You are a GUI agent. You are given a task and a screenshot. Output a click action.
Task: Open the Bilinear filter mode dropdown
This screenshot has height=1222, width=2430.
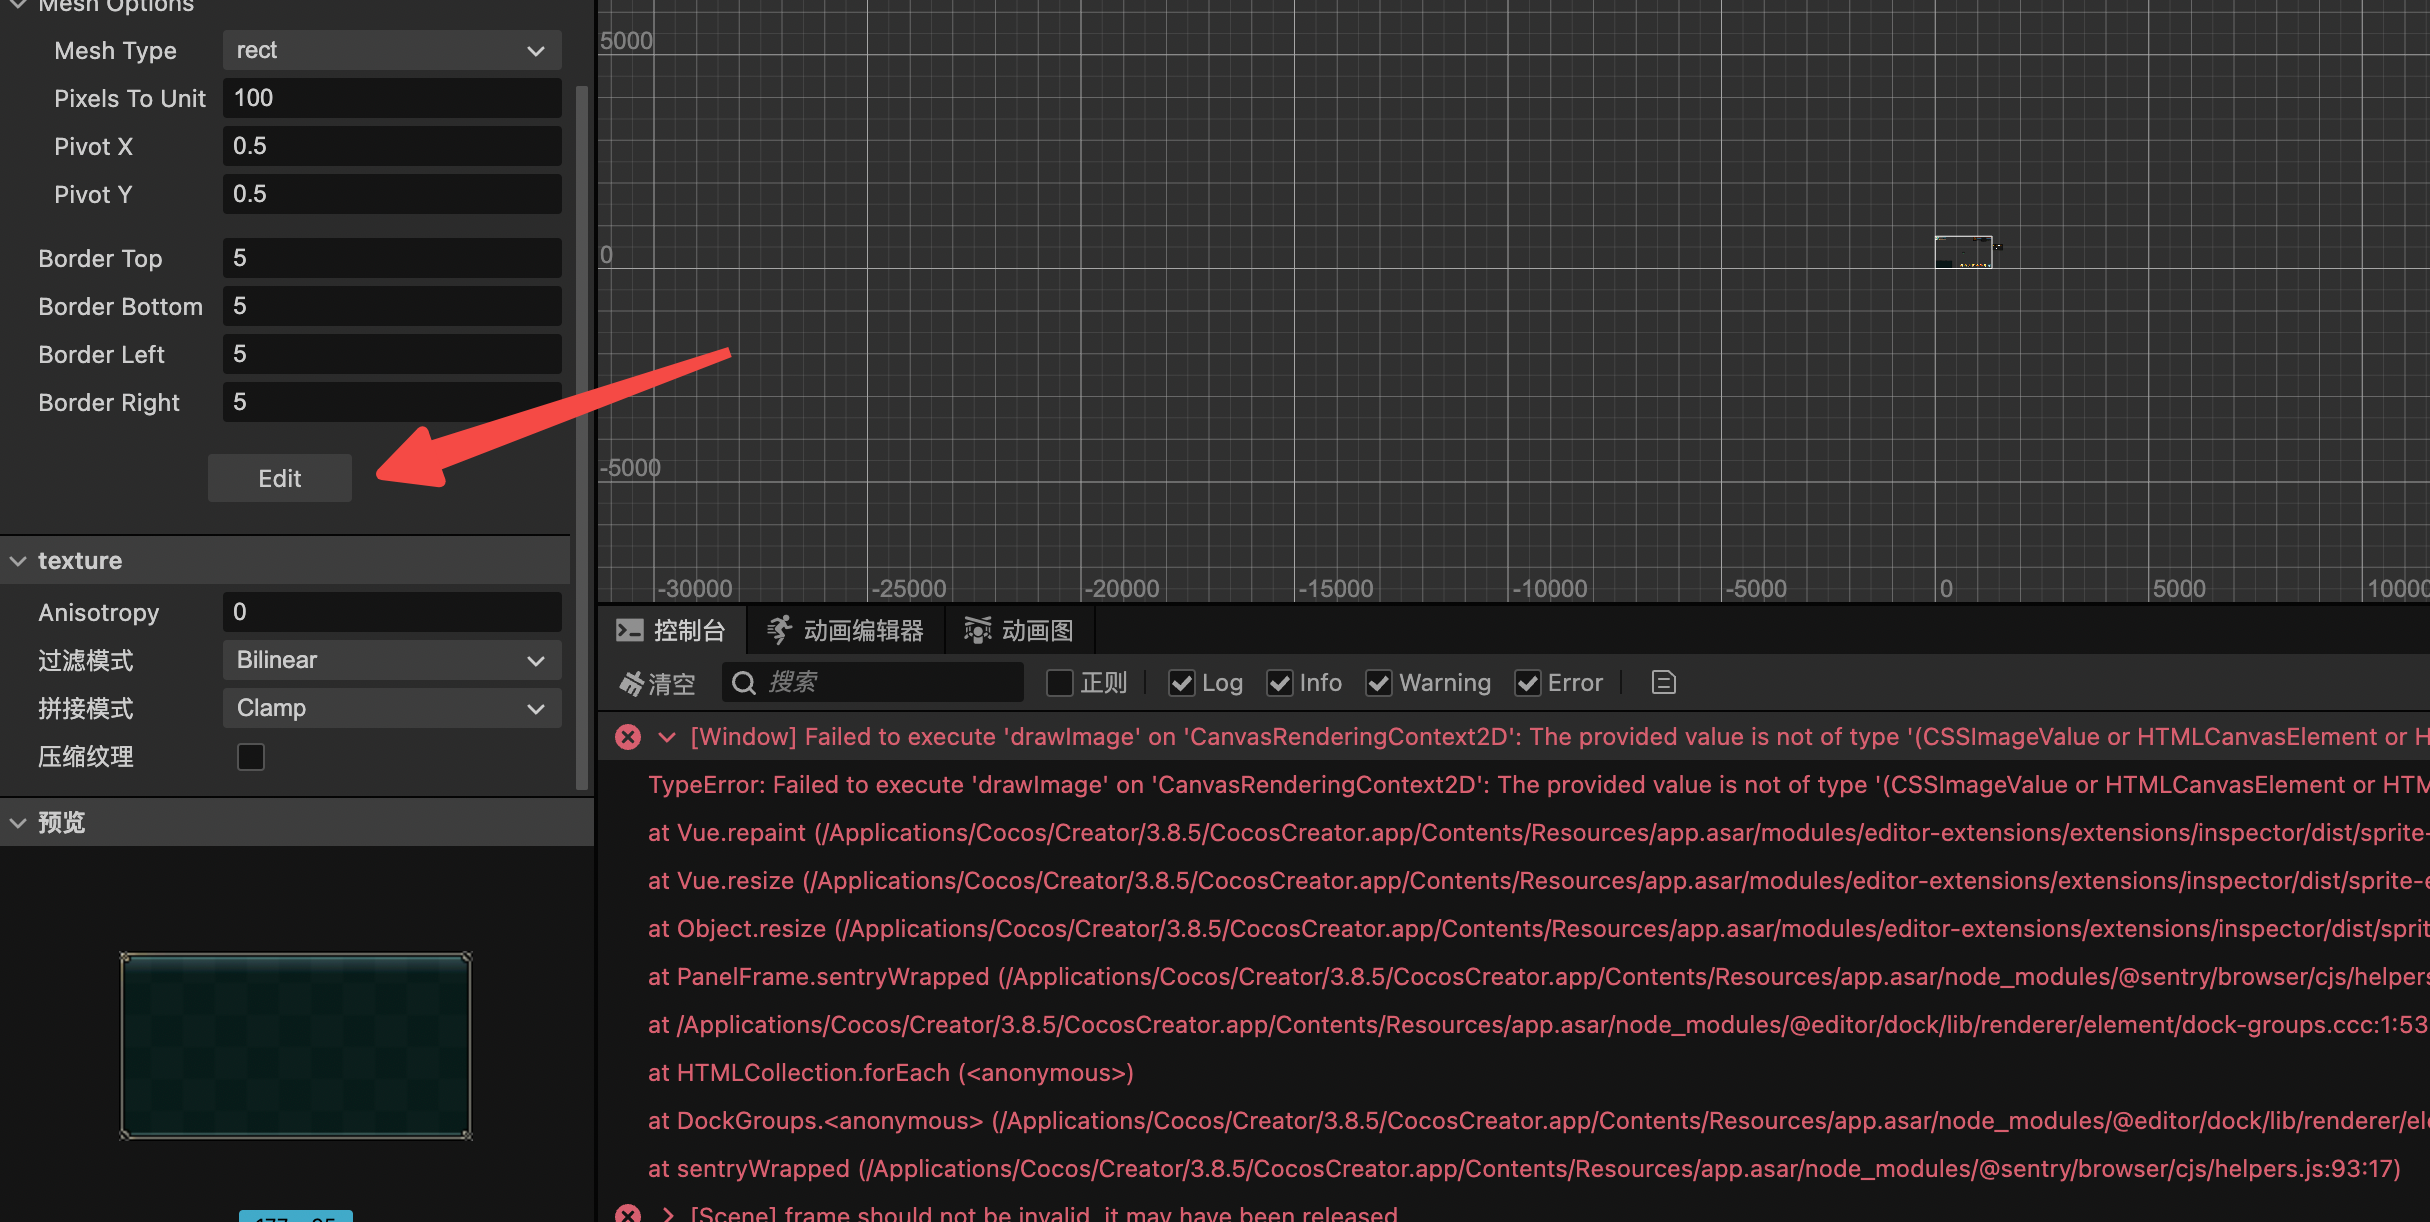click(x=391, y=660)
